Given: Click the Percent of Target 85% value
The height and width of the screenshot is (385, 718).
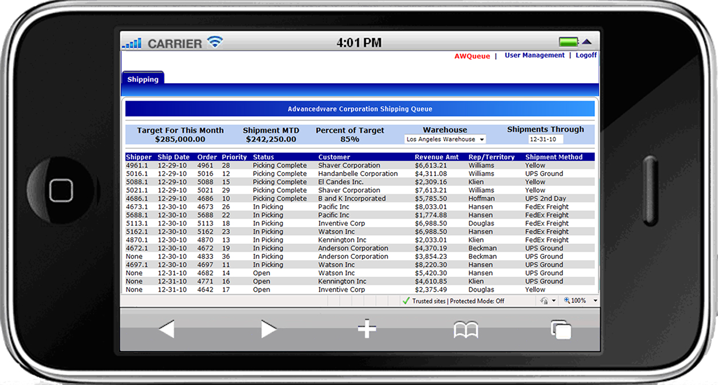Looking at the screenshot, I should tap(349, 139).
